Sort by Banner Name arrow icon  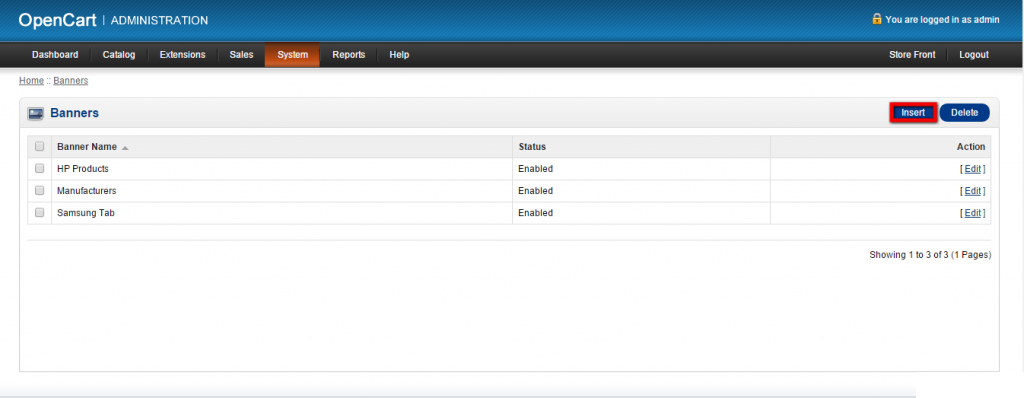(x=125, y=148)
